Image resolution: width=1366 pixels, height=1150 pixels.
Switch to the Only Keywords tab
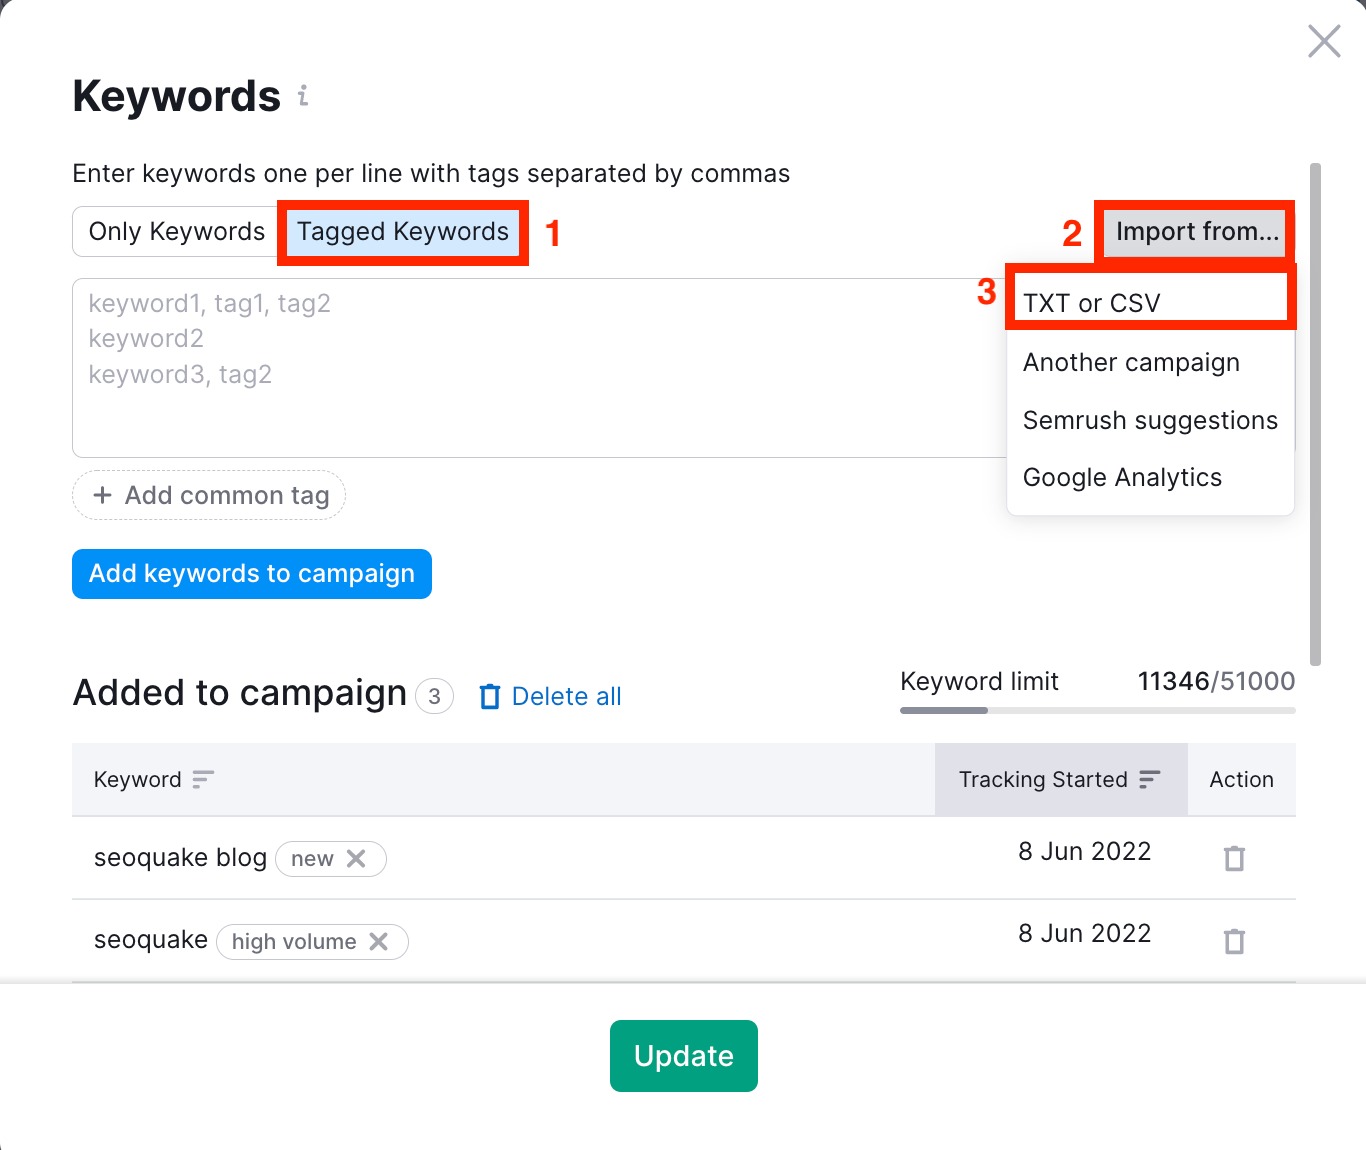pyautogui.click(x=175, y=231)
